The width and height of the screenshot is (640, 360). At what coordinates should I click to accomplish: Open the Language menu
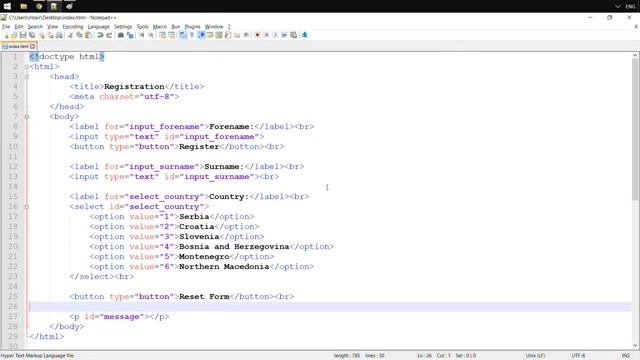coord(99,27)
